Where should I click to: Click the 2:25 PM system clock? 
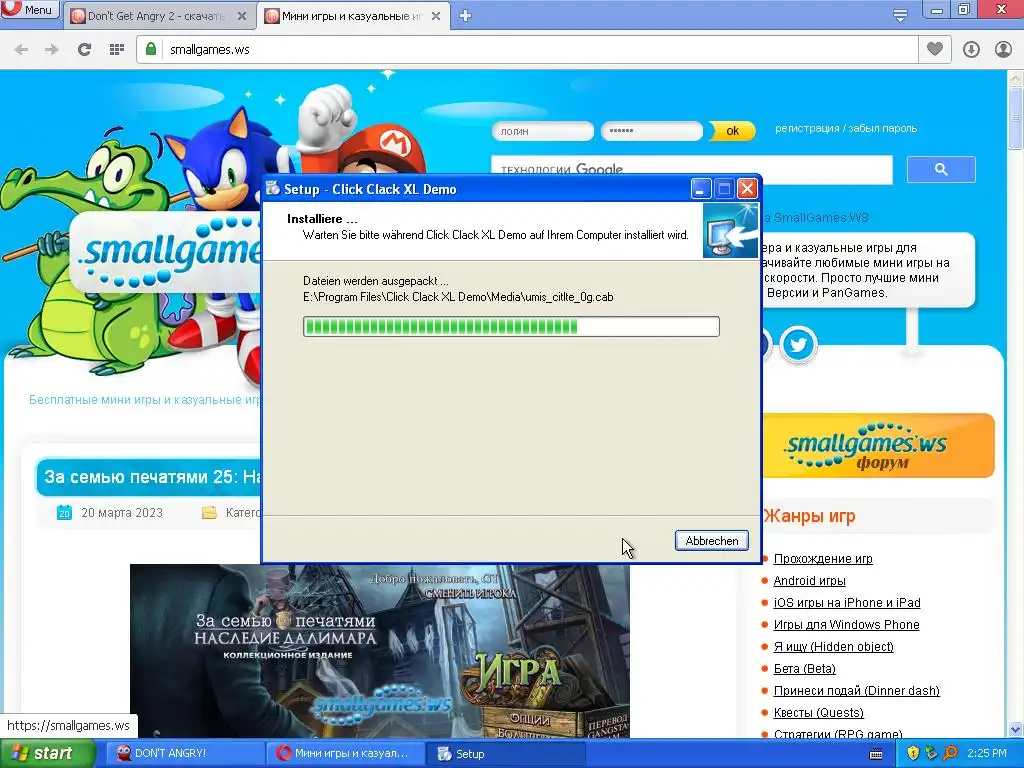pos(987,753)
